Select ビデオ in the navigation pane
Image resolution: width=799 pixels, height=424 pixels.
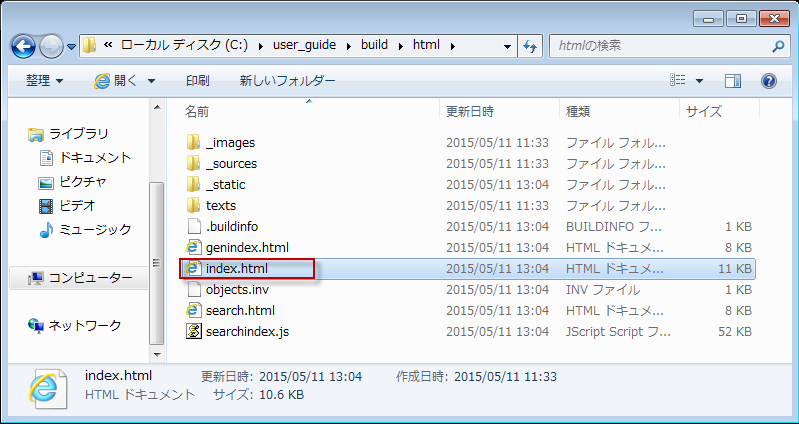coord(77,205)
